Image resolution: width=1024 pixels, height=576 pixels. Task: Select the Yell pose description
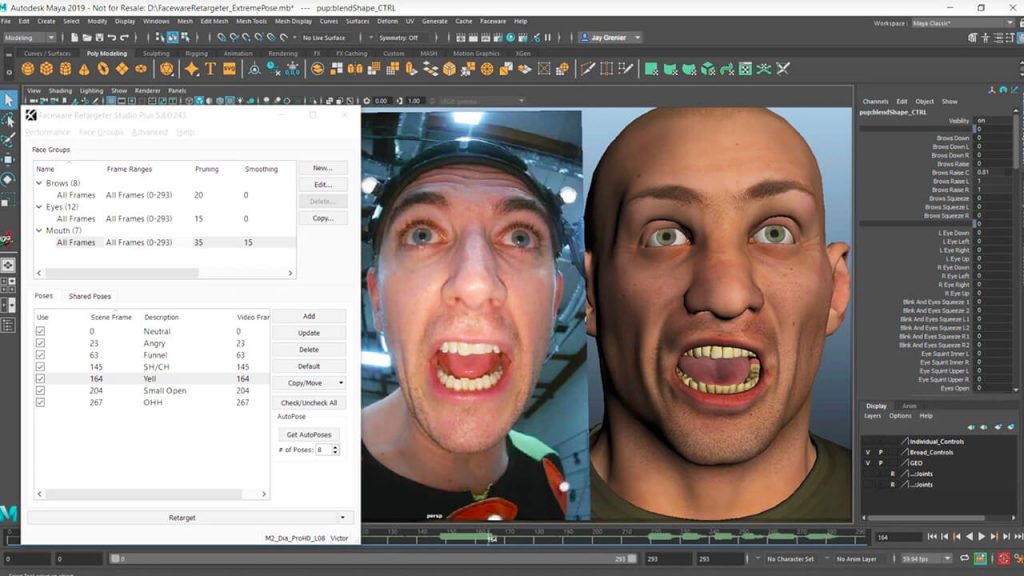click(150, 379)
